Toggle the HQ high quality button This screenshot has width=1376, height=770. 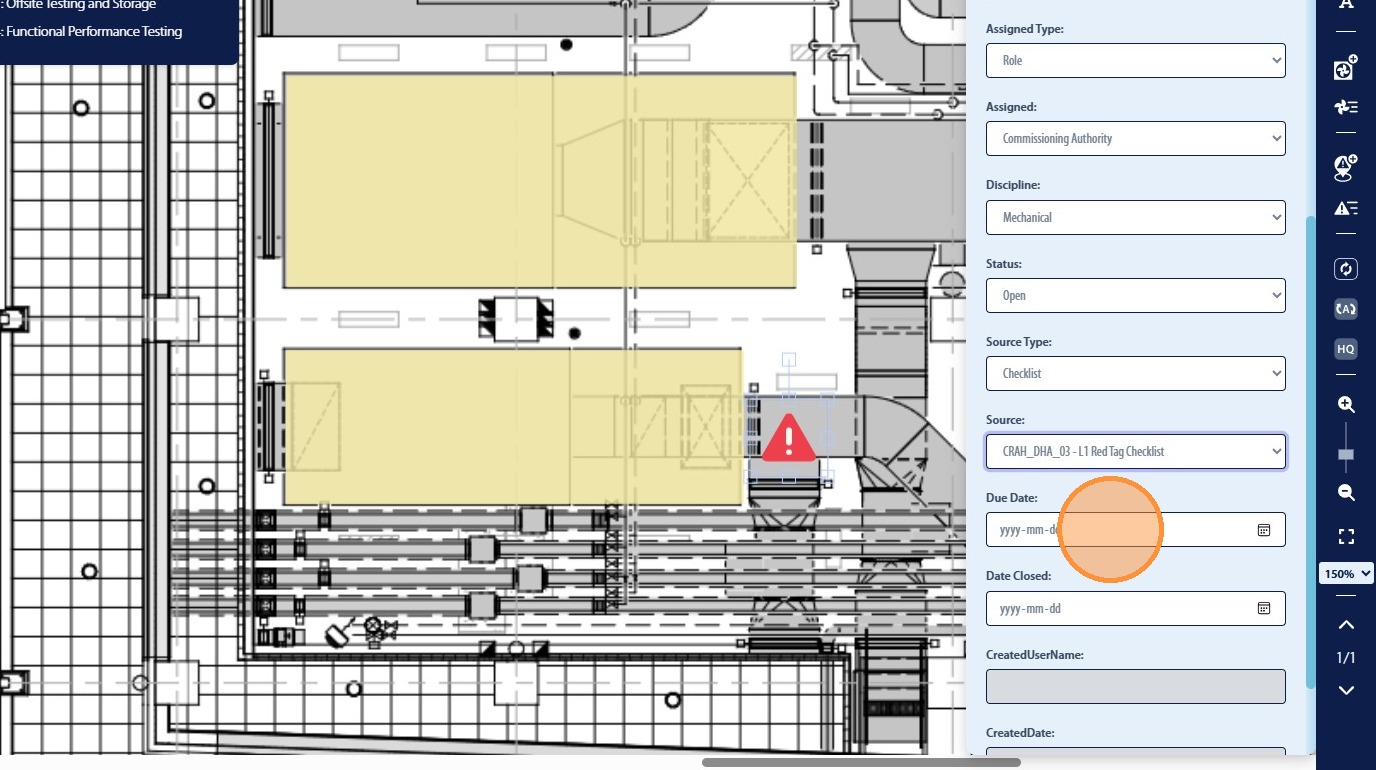tap(1346, 349)
